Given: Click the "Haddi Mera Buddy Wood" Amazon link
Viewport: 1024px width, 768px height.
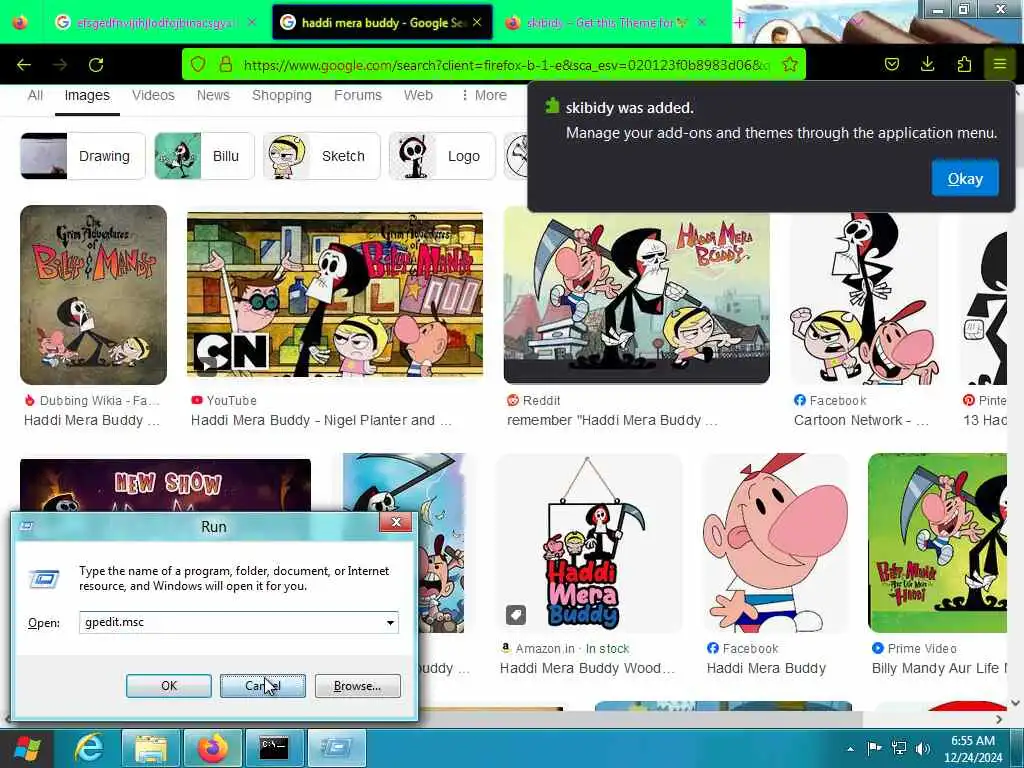Looking at the screenshot, I should coord(587,669).
